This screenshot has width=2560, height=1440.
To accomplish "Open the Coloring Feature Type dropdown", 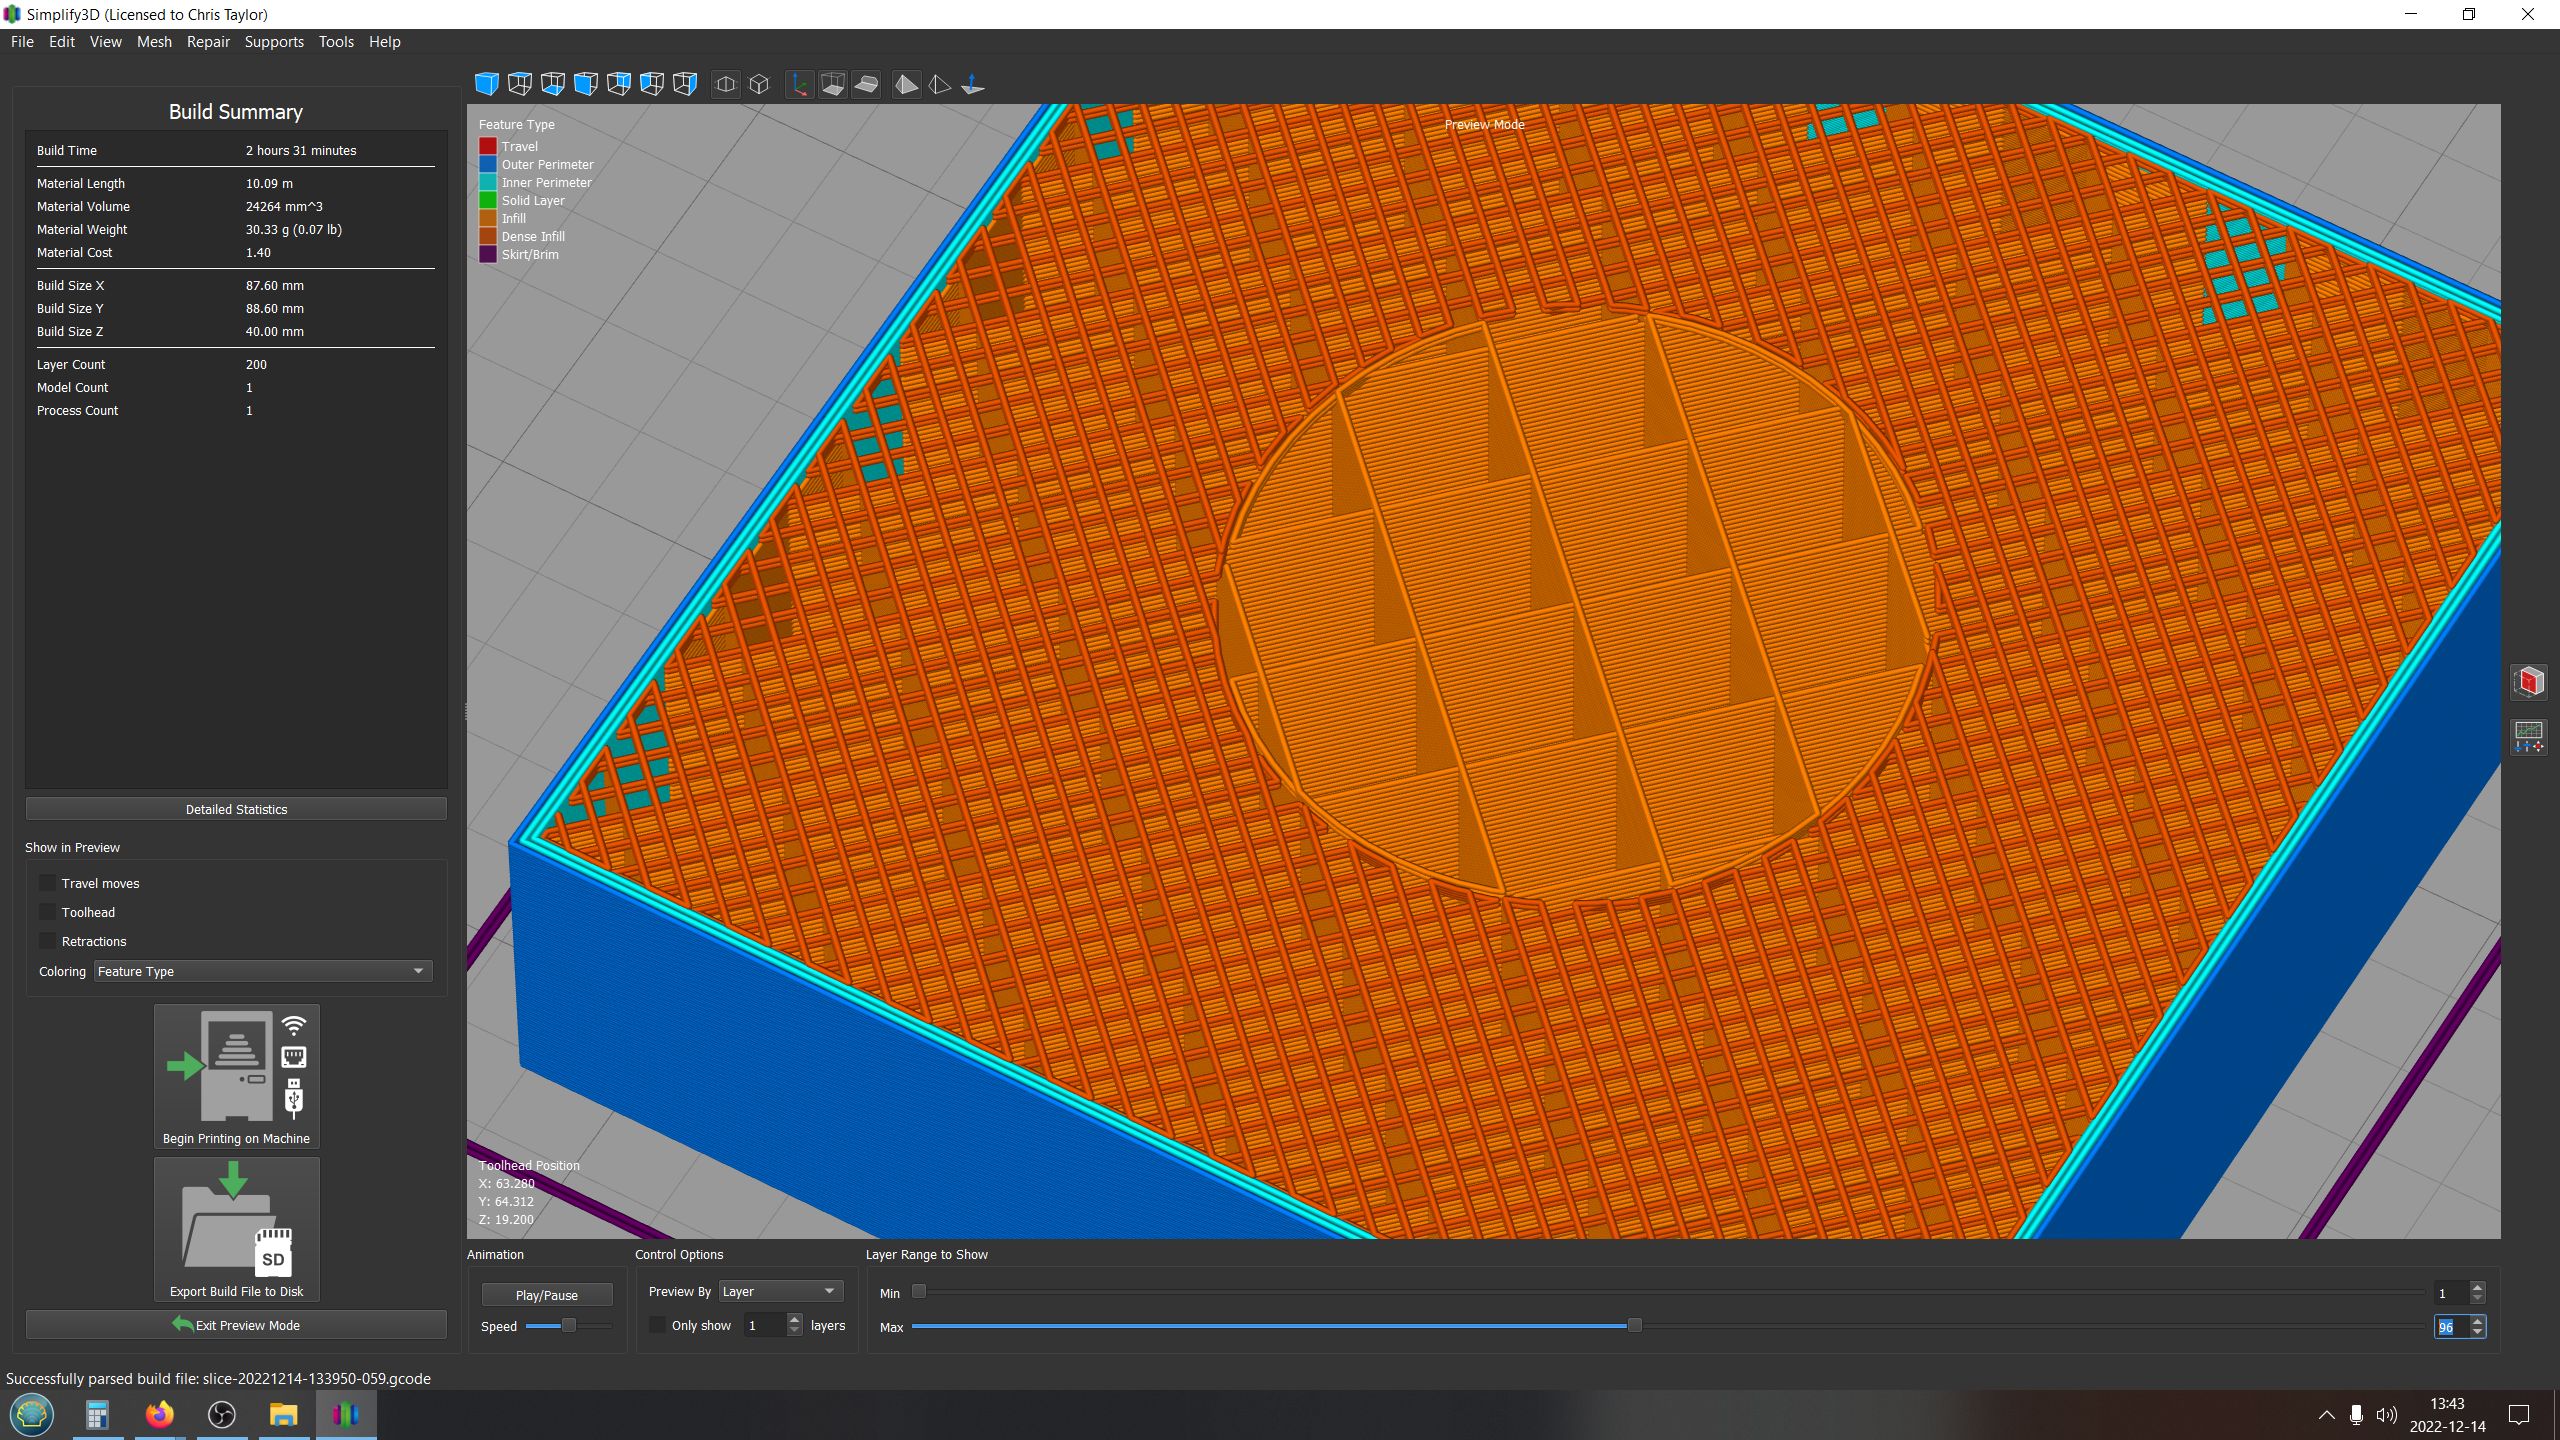I will [x=263, y=971].
